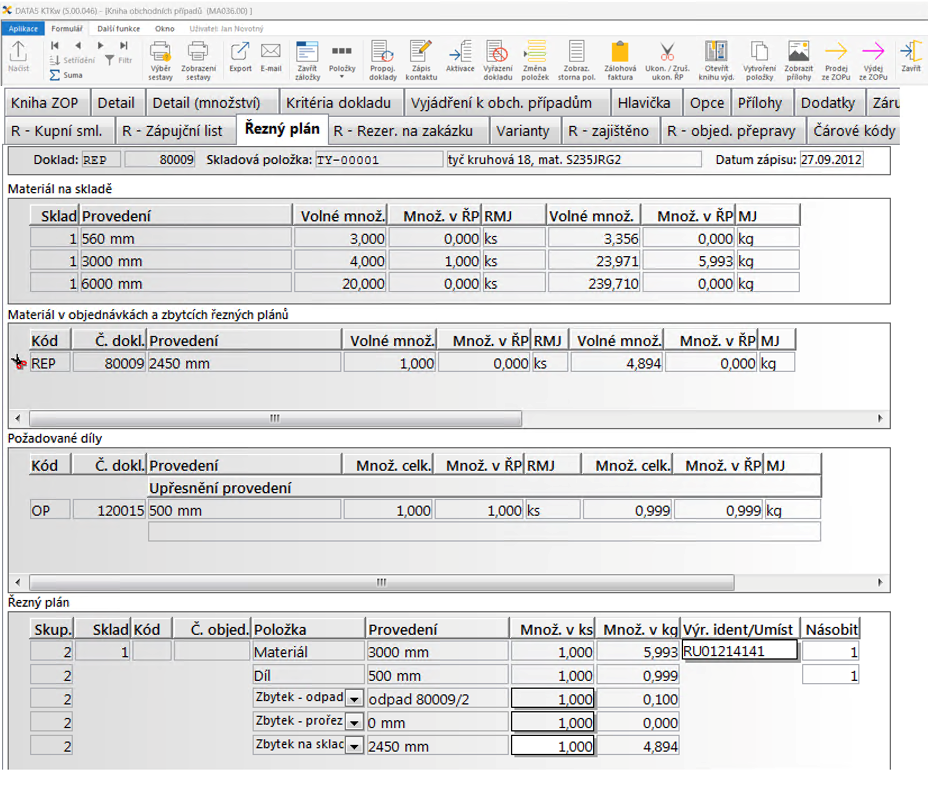Click the Výr. ident/Umíst field RU01214141
The height and width of the screenshot is (788, 928).
739,651
